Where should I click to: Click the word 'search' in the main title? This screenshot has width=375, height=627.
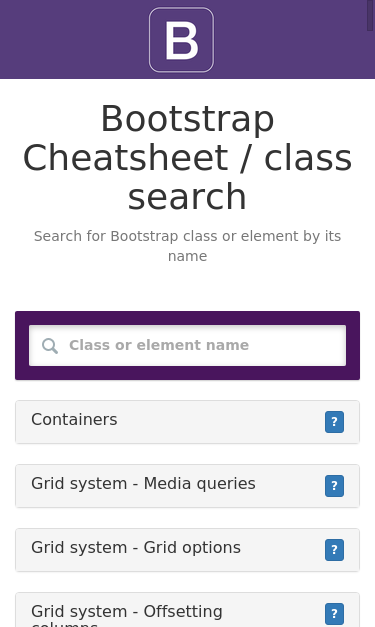pyautogui.click(x=187, y=196)
